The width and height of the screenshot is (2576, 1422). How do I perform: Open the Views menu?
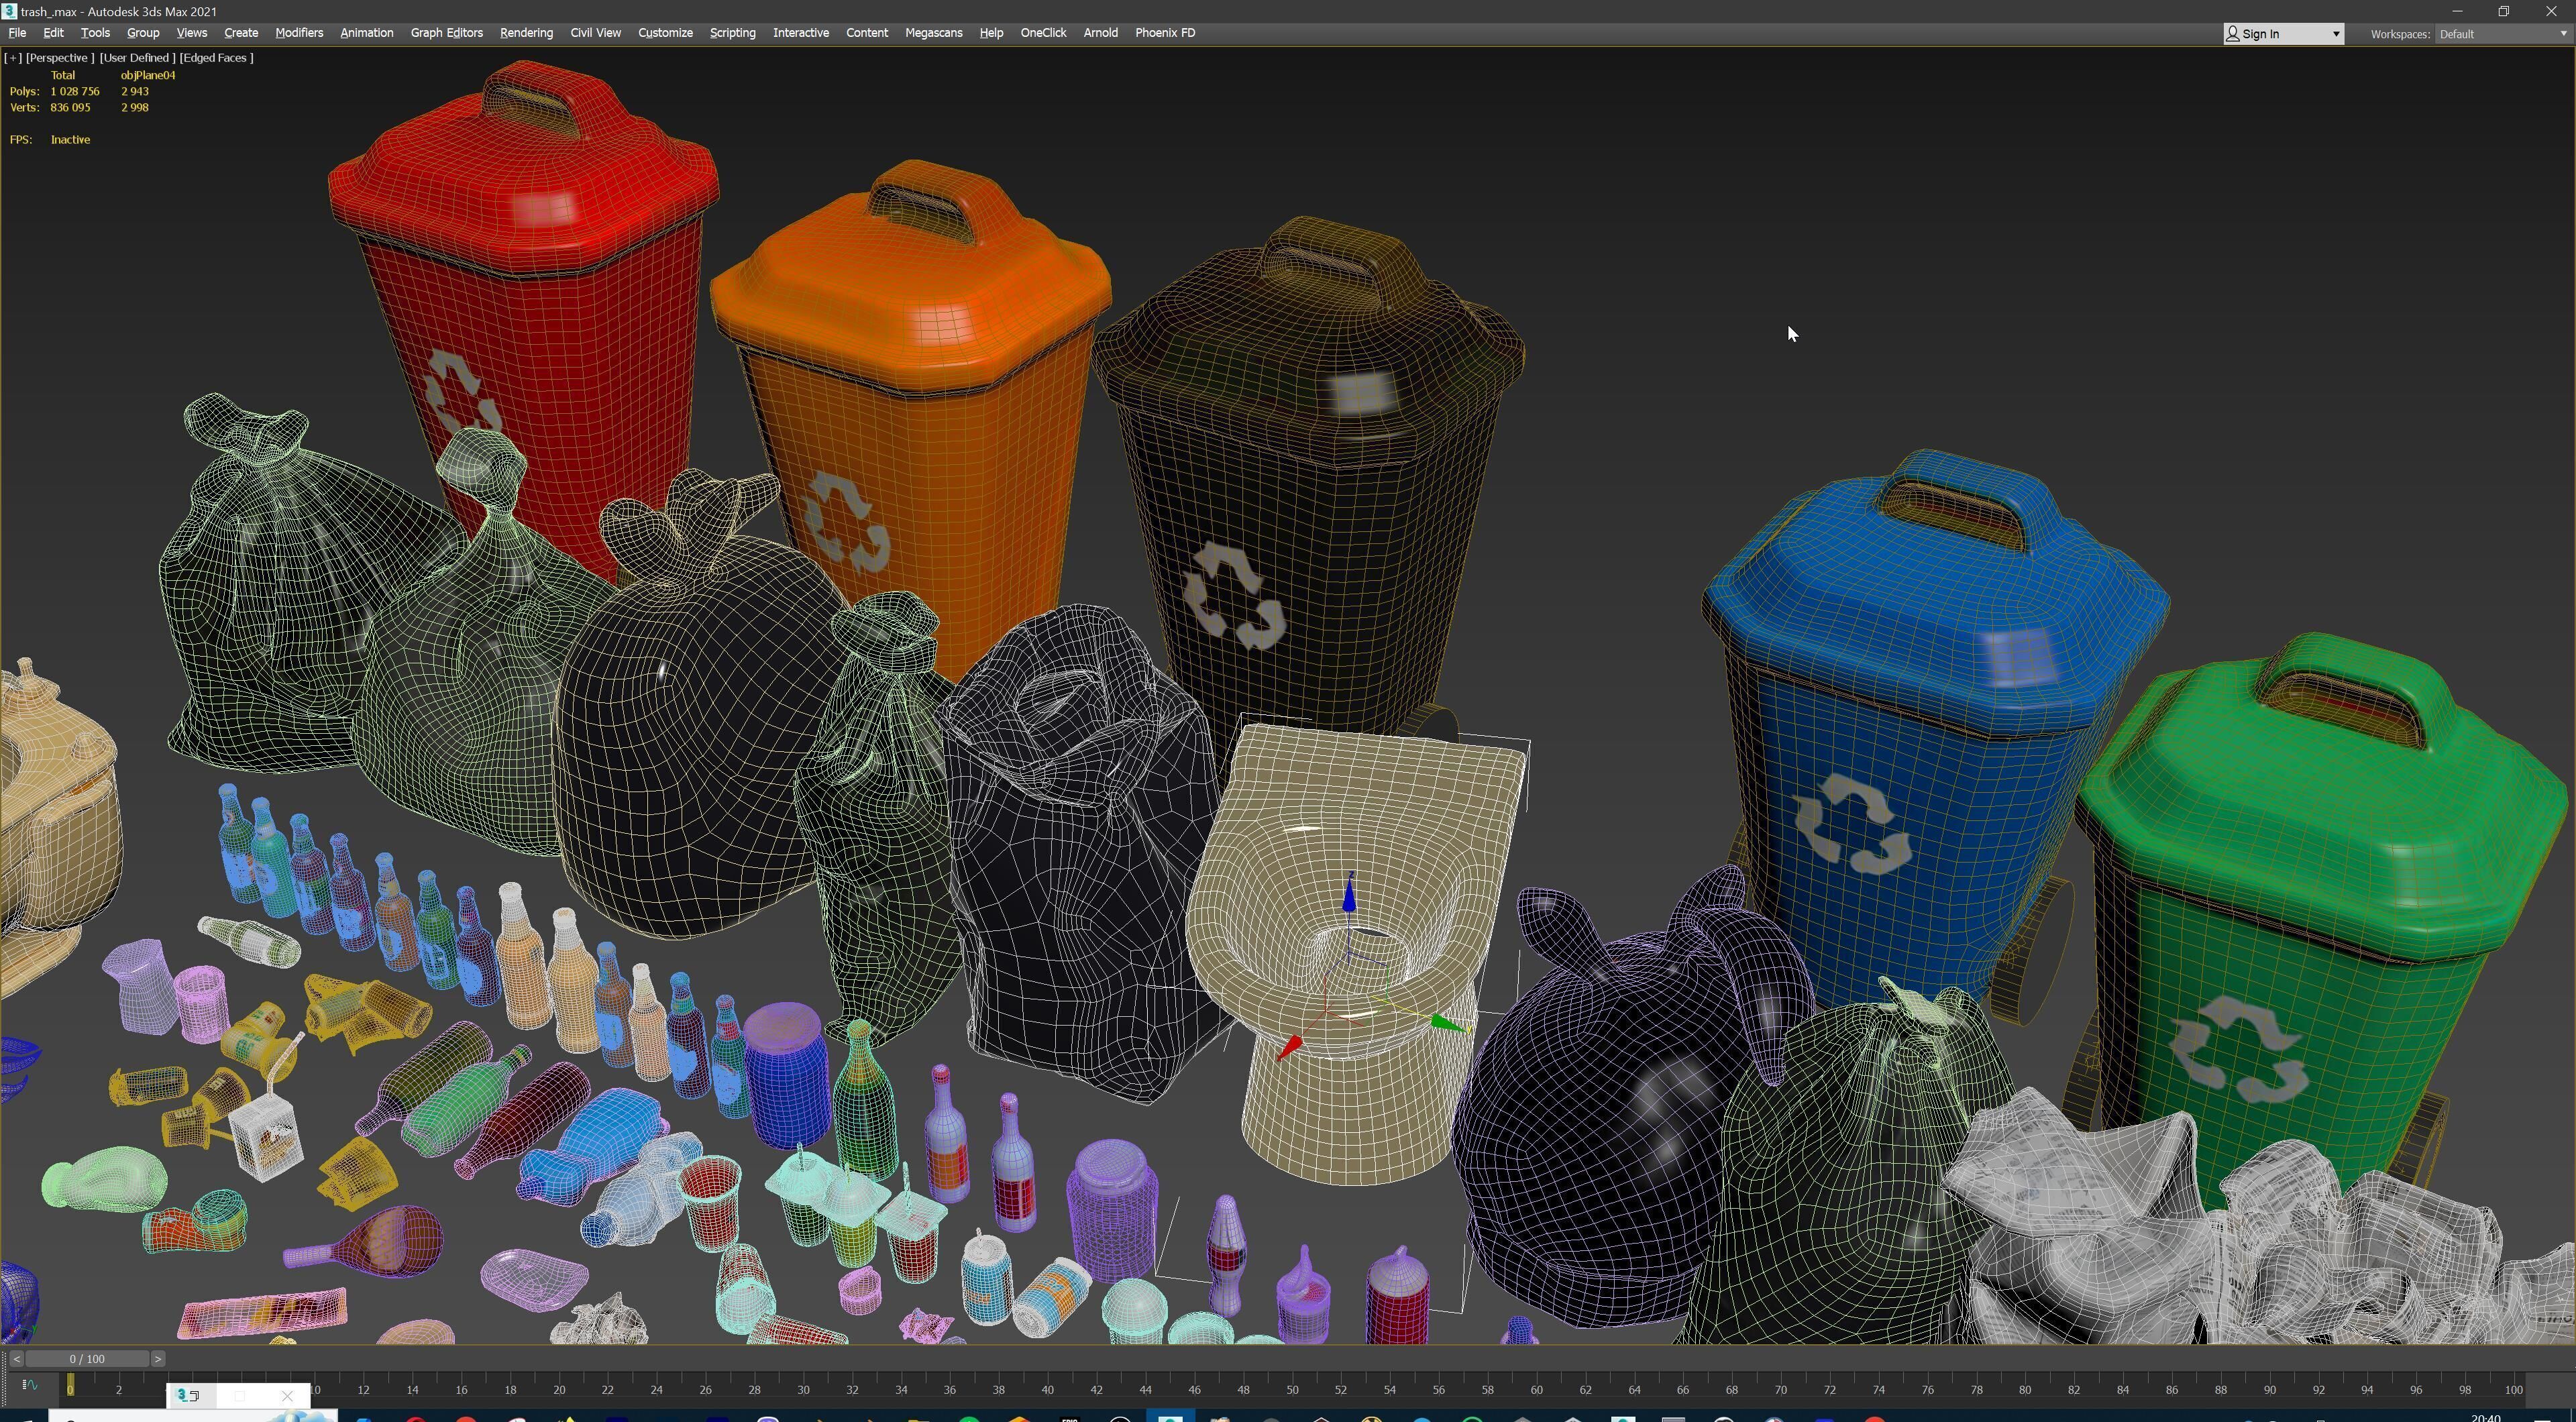point(191,33)
